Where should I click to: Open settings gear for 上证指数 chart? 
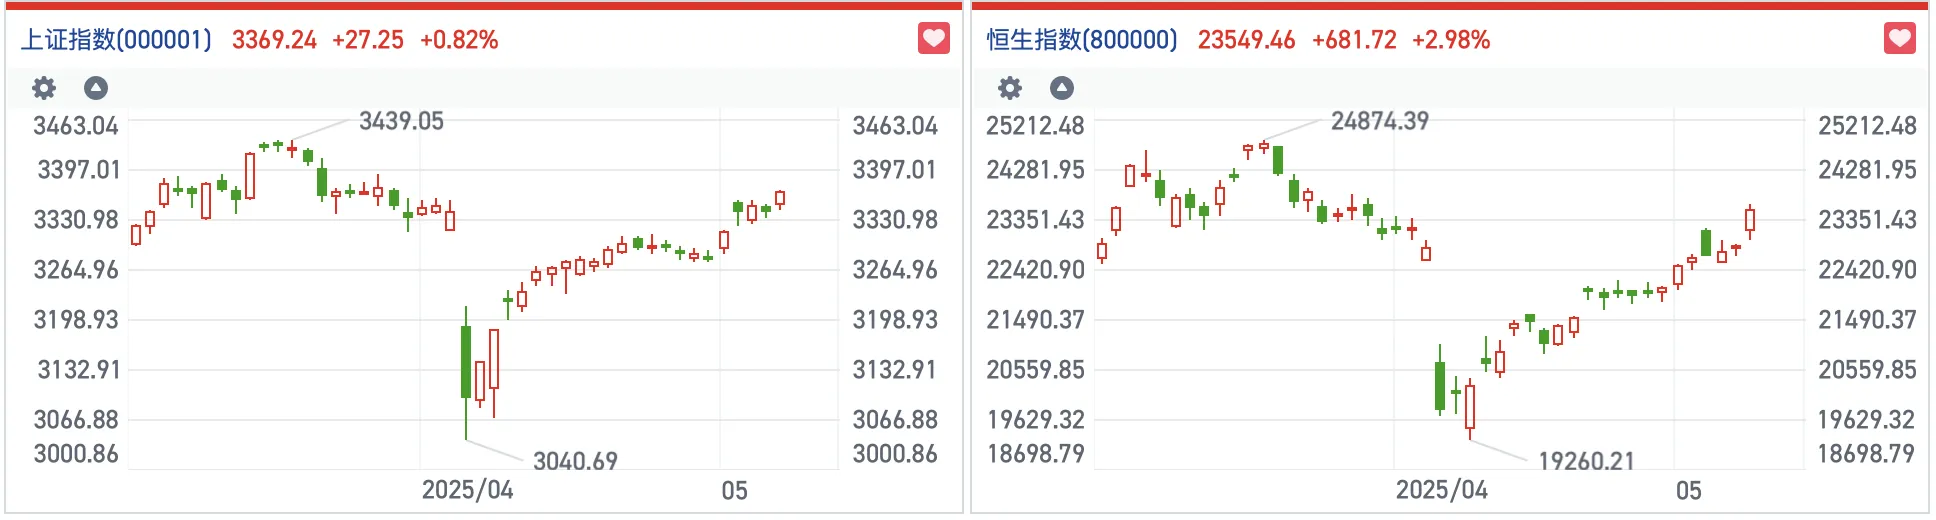(44, 88)
